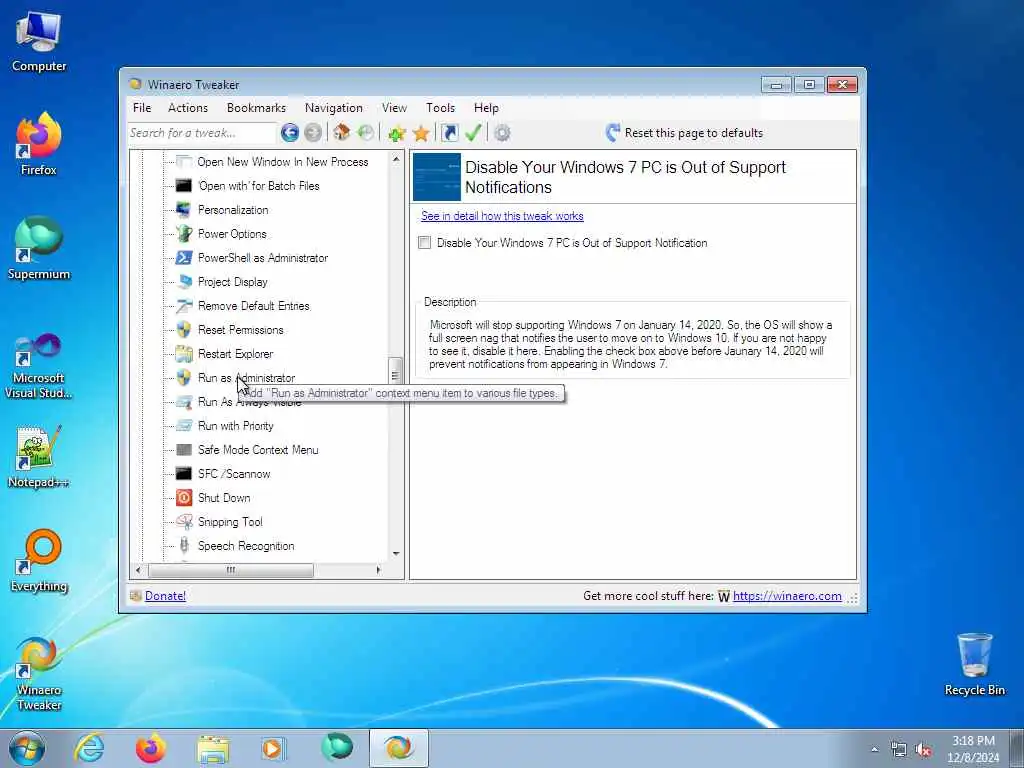Open See in detail how this tweak works
Viewport: 1024px width, 768px height.
[x=502, y=216]
